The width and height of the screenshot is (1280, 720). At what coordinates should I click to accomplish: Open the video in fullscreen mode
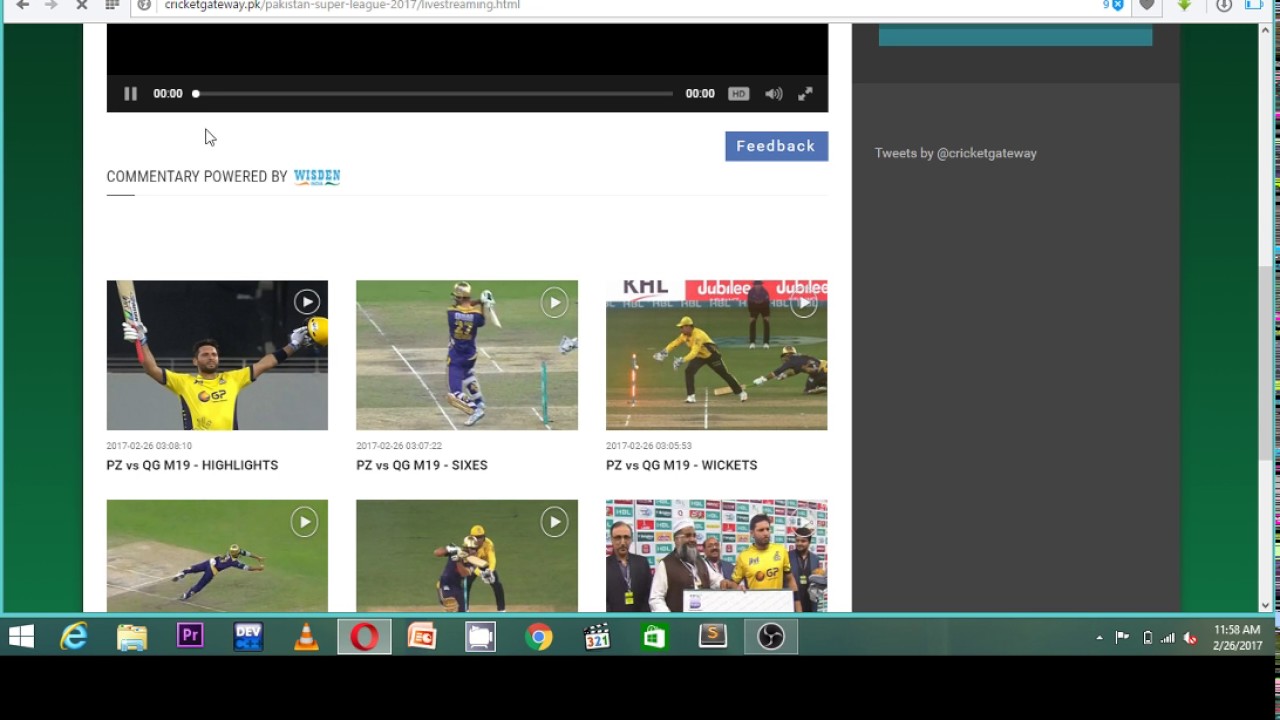click(805, 93)
